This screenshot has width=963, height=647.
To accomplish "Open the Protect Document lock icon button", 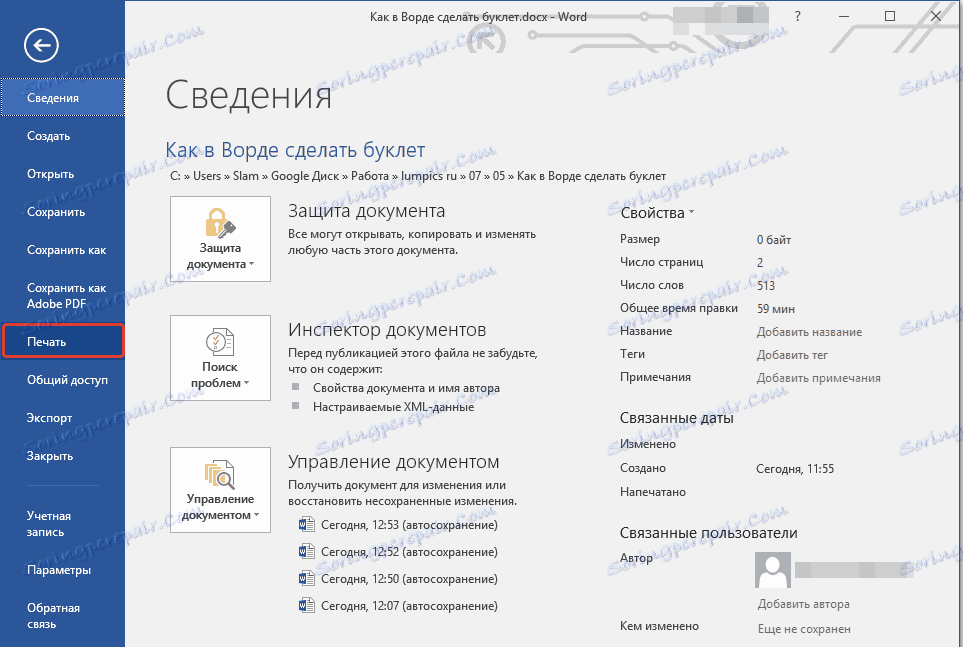I will [x=220, y=239].
